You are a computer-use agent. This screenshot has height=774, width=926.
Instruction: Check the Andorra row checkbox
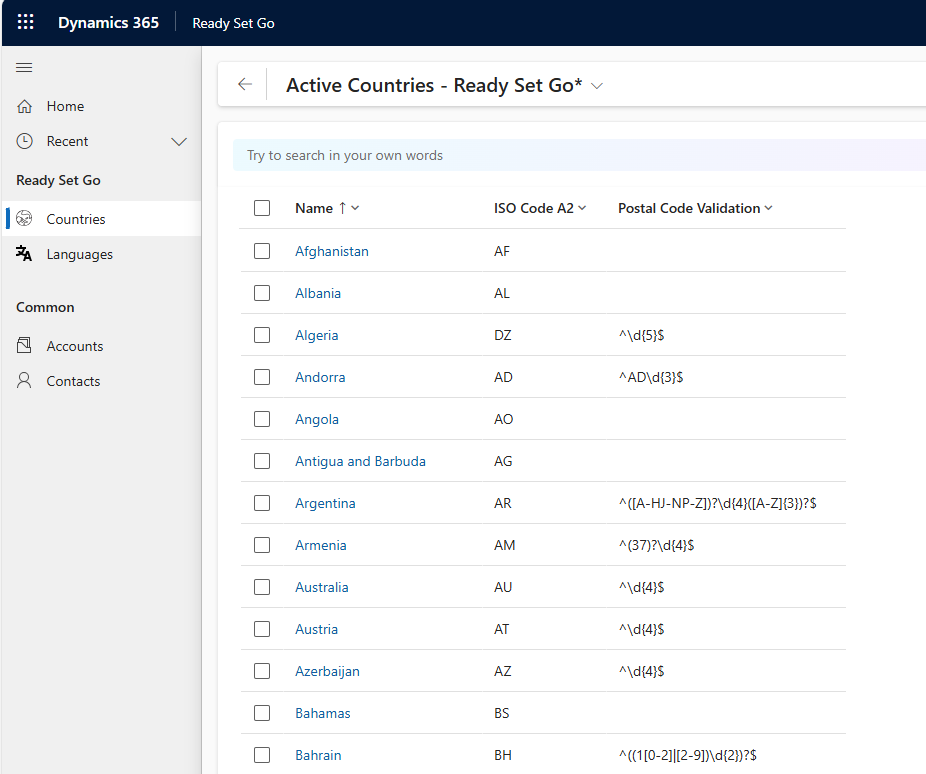(262, 377)
